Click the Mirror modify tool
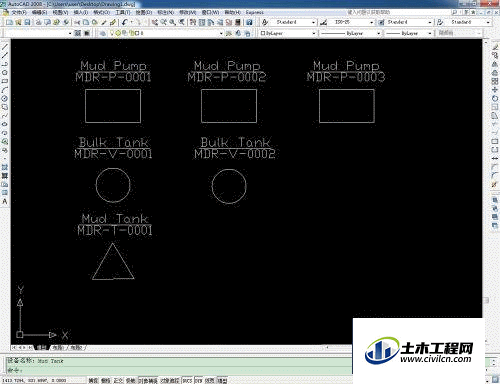This screenshot has width=500, height=384. click(495, 64)
